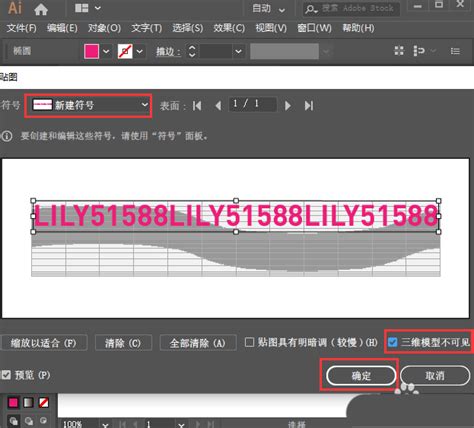
Task: Open the zoom level dropdown arrow
Action: point(105,425)
